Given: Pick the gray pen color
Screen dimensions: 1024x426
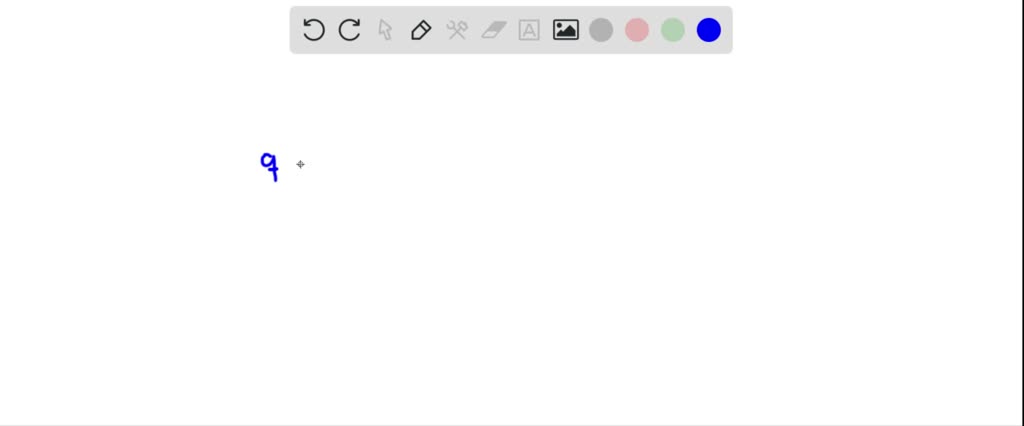Looking at the screenshot, I should tap(601, 30).
